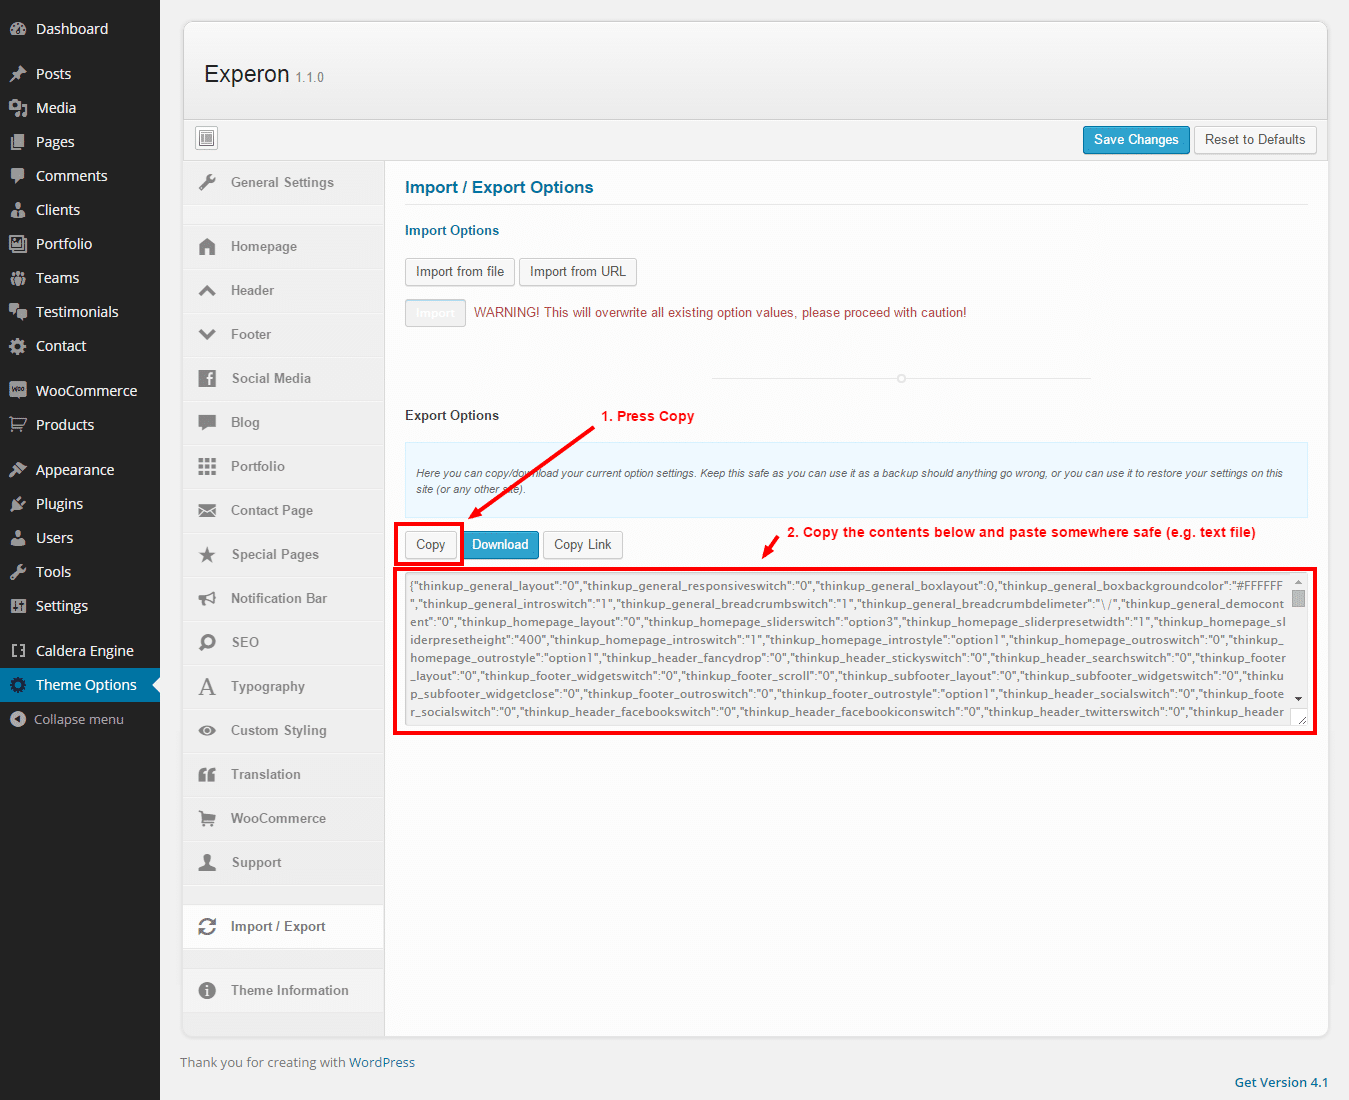Click the blue Download button
This screenshot has height=1100, width=1349.
500,545
